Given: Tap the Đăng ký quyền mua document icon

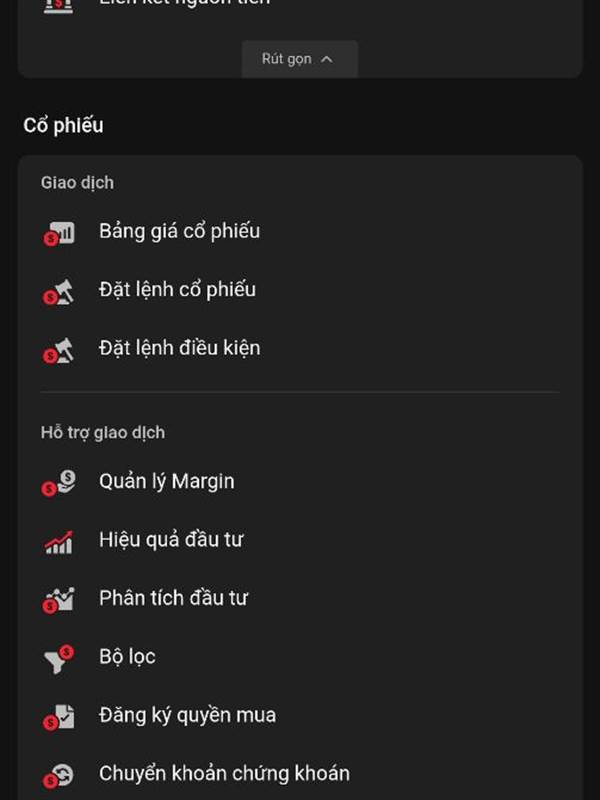Looking at the screenshot, I should (59, 717).
